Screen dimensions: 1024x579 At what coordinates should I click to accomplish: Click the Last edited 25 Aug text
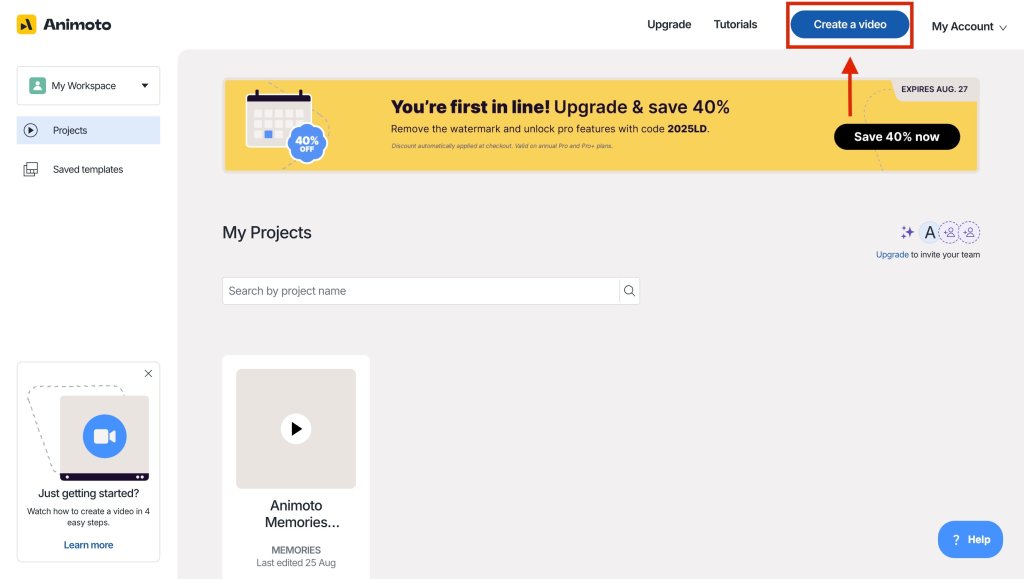(296, 563)
